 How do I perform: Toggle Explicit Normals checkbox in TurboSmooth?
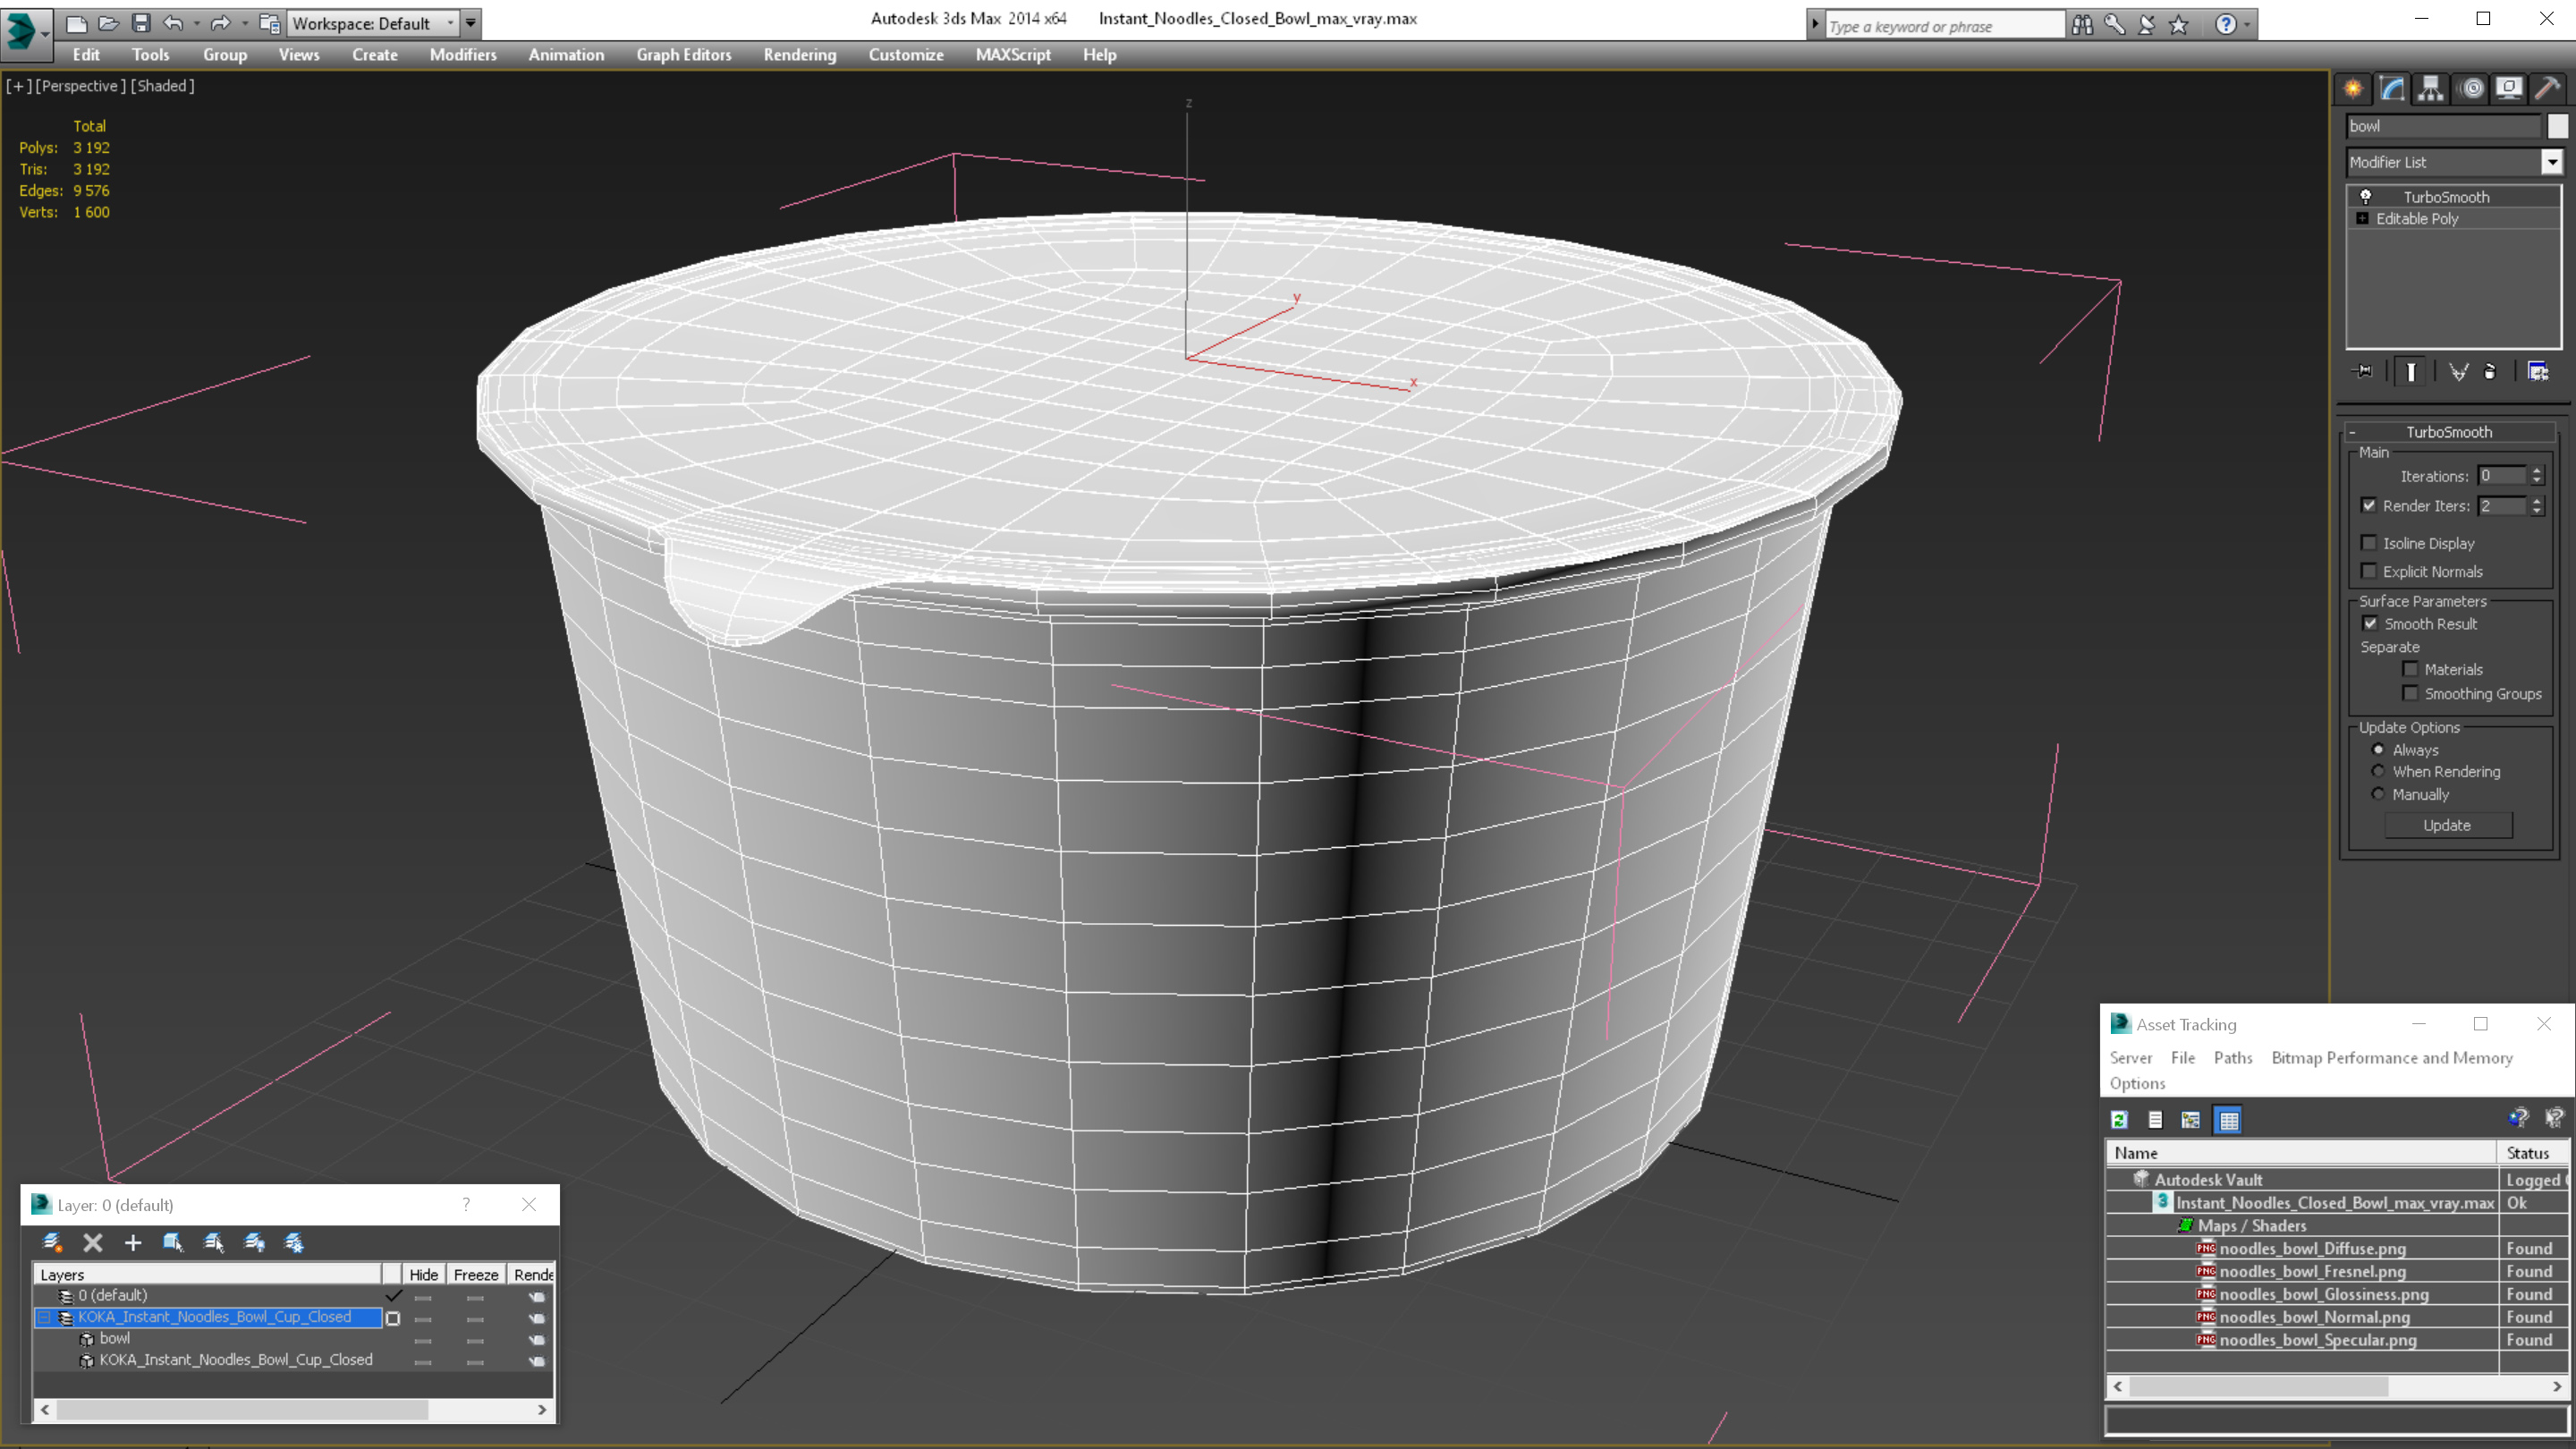tap(2369, 570)
